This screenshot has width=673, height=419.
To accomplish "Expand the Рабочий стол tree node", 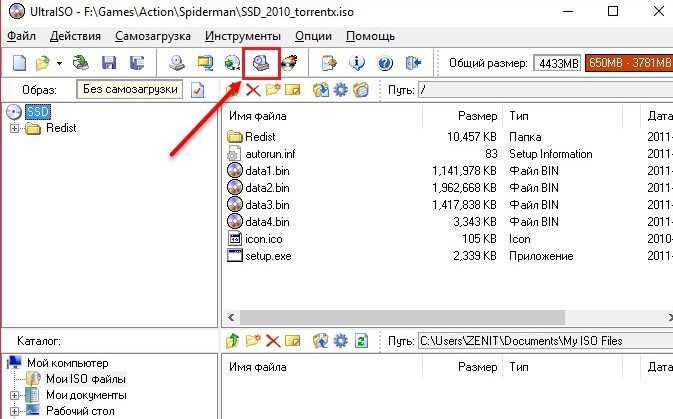I will 15,411.
